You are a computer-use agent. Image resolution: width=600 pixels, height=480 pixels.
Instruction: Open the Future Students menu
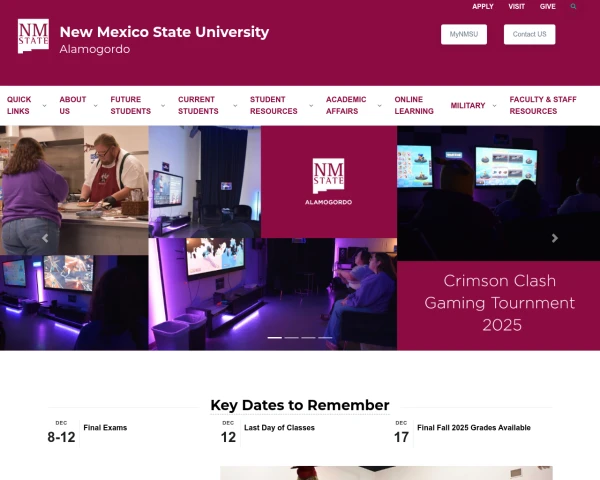[x=130, y=105]
